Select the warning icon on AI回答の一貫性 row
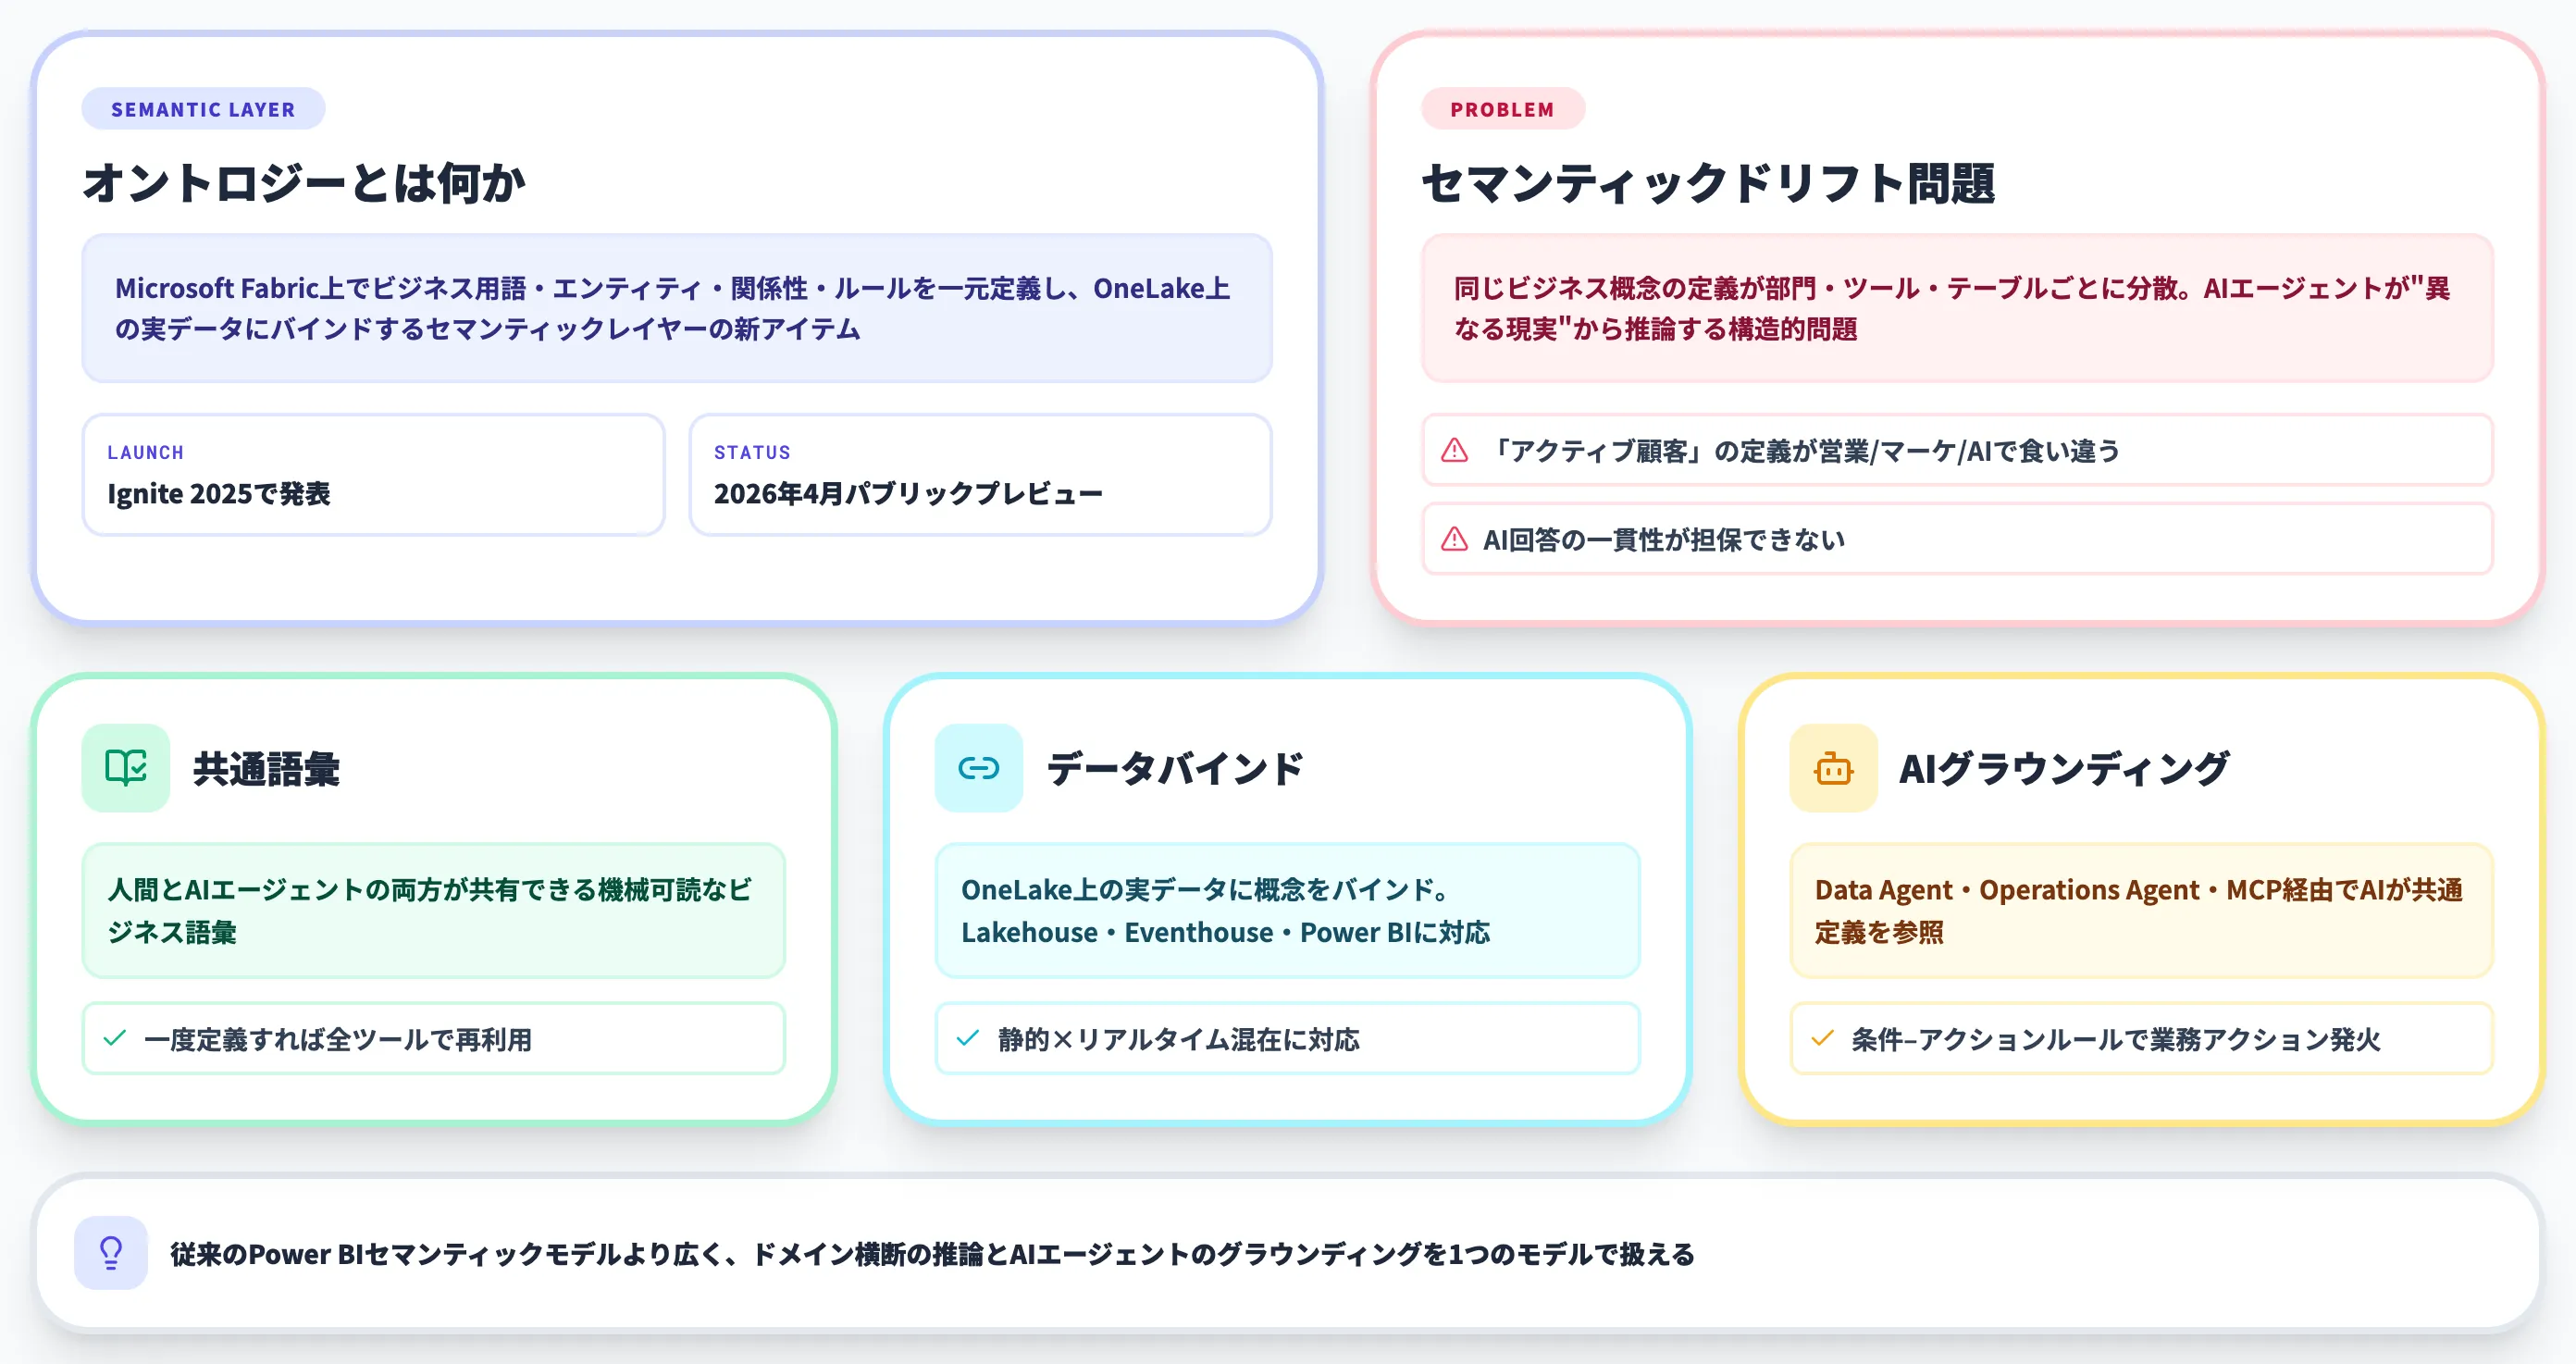Viewport: 2576px width, 1364px height. 1451,539
